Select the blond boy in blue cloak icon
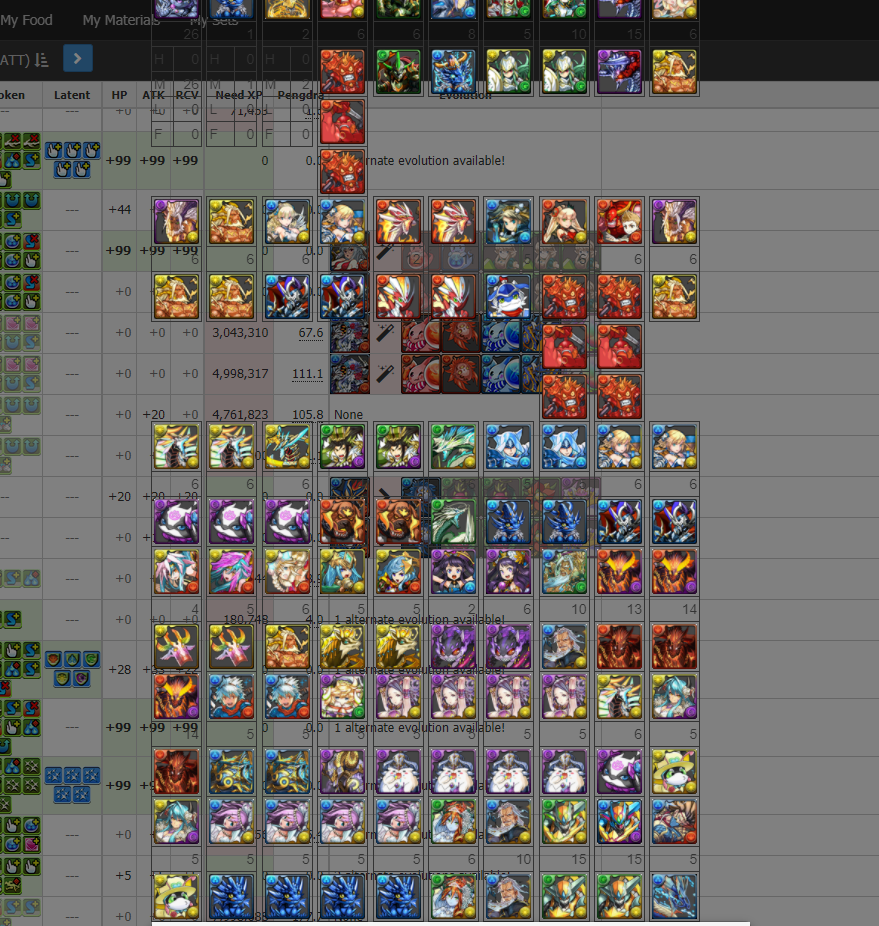Viewport: 879px width, 926px height. [508, 221]
